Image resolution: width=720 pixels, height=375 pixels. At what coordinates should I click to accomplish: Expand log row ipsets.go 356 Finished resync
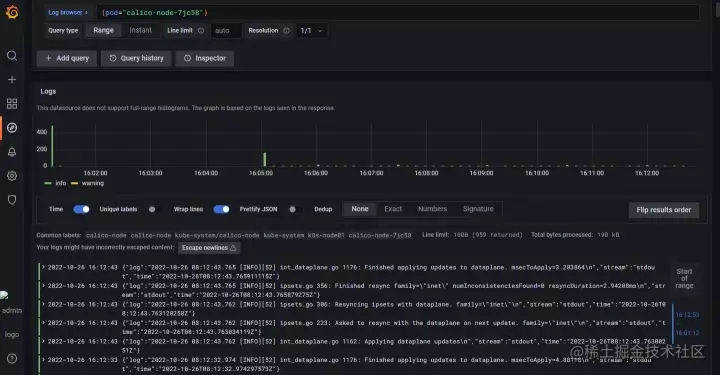[44, 285]
